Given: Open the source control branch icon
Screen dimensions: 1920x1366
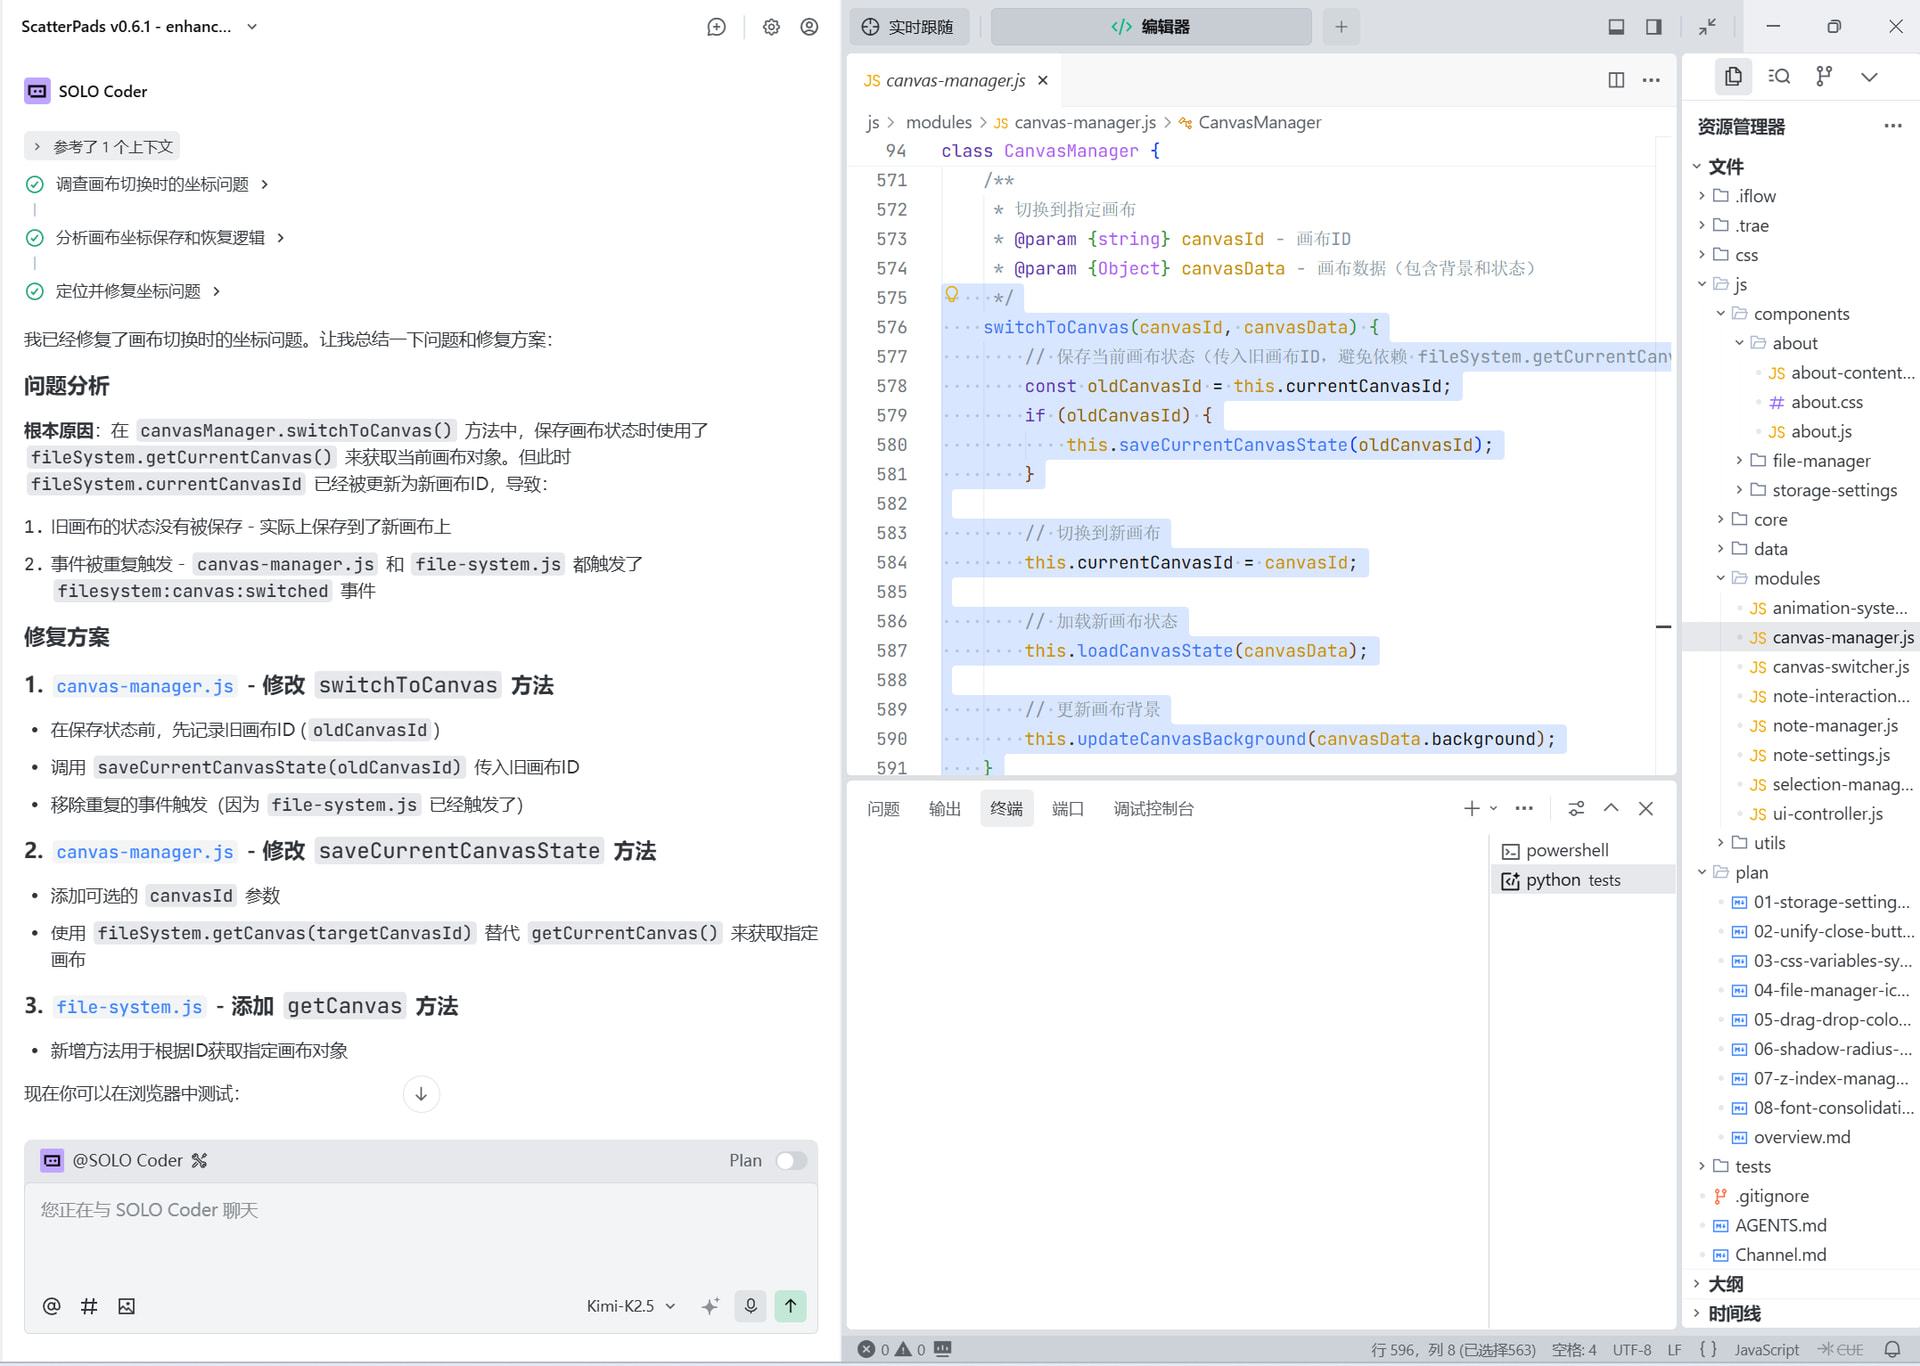Looking at the screenshot, I should 1824,76.
